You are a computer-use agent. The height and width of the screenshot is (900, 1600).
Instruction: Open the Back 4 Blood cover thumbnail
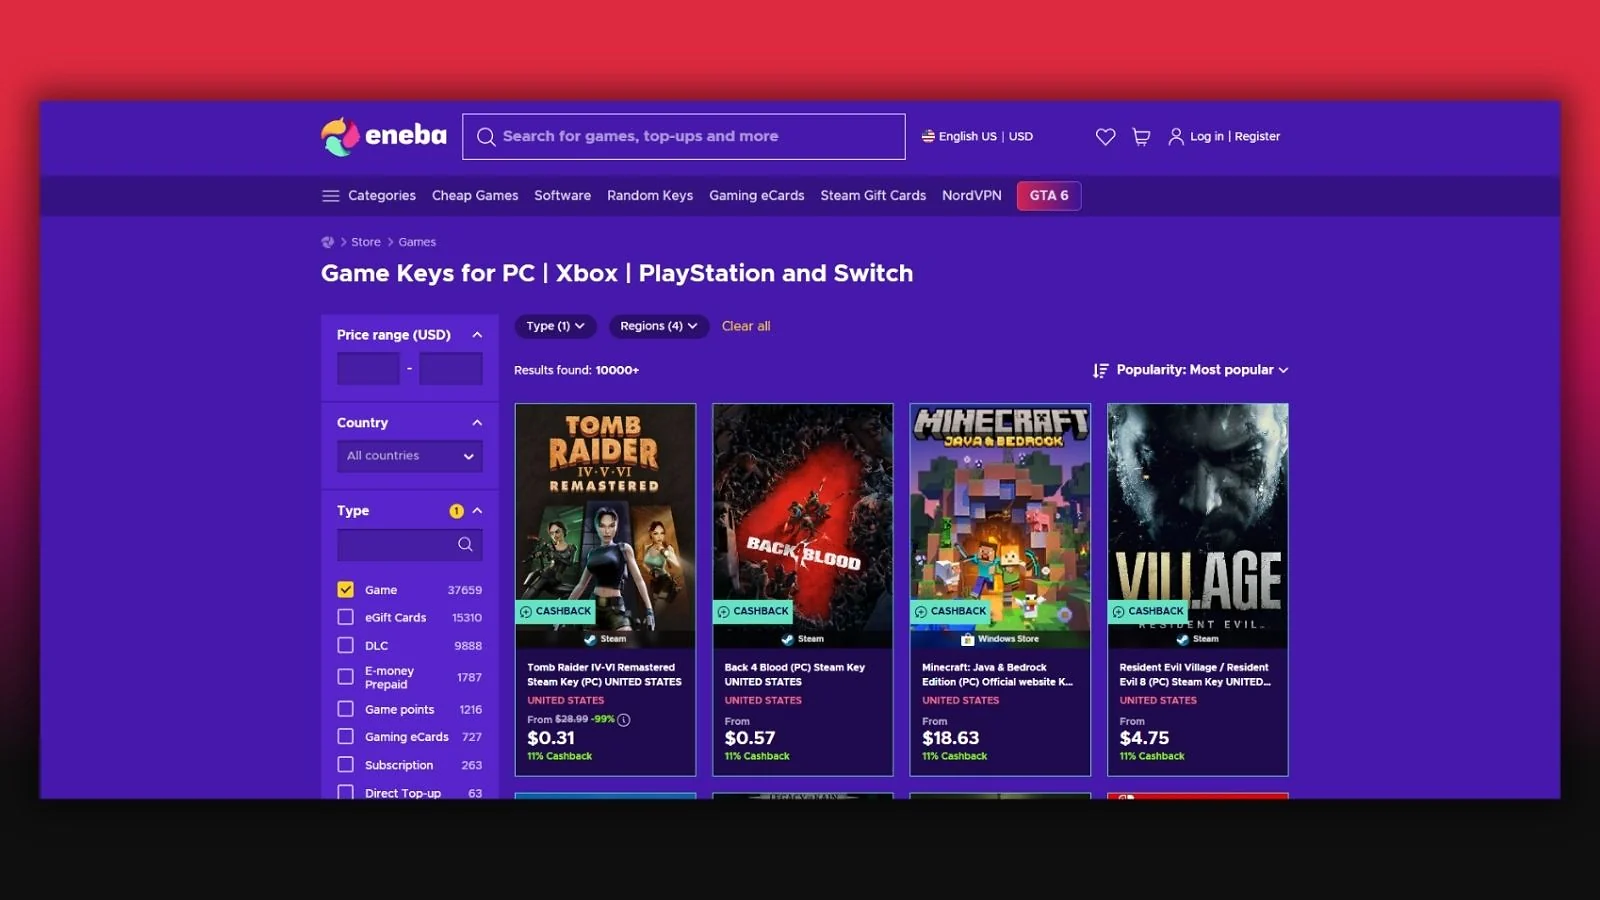click(803, 526)
